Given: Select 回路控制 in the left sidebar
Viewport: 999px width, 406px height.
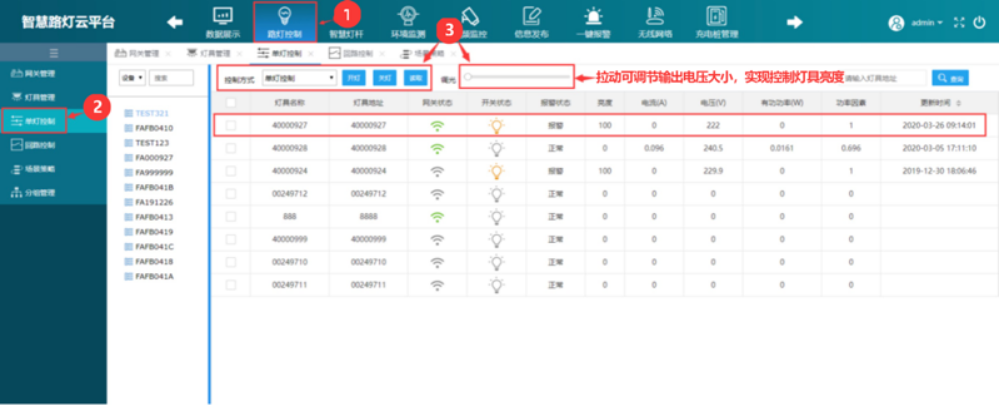Looking at the screenshot, I should point(40,145).
